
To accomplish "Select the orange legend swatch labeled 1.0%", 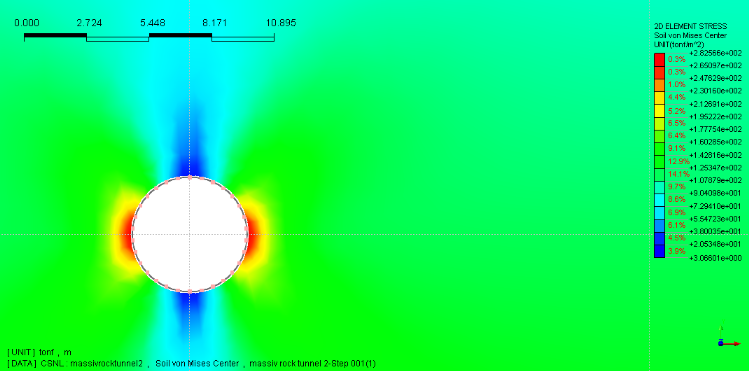I will click(x=659, y=85).
